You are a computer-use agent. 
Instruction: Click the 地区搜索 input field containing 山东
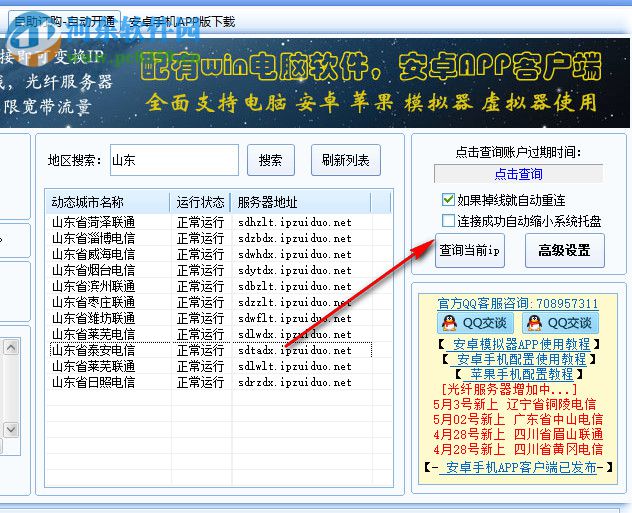click(x=174, y=160)
